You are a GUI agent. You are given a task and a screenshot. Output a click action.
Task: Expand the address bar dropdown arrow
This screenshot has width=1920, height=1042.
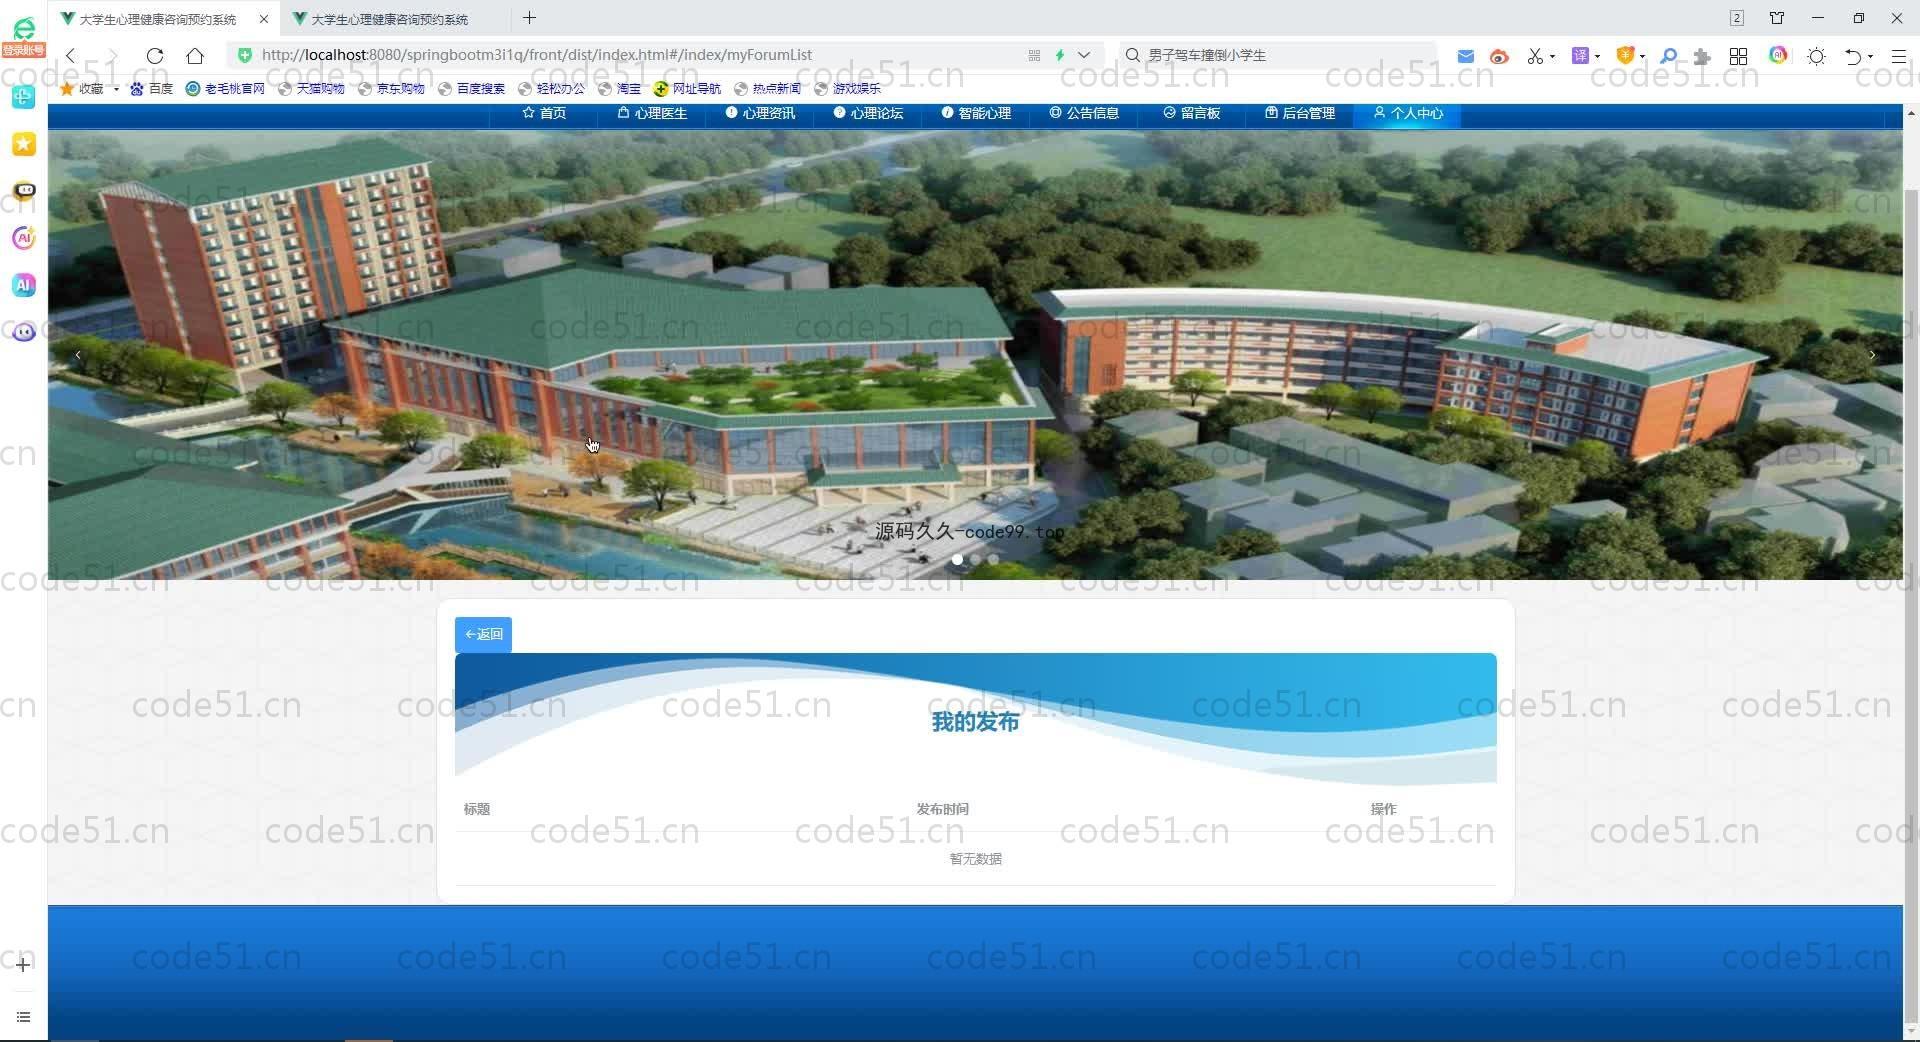(x=1084, y=55)
